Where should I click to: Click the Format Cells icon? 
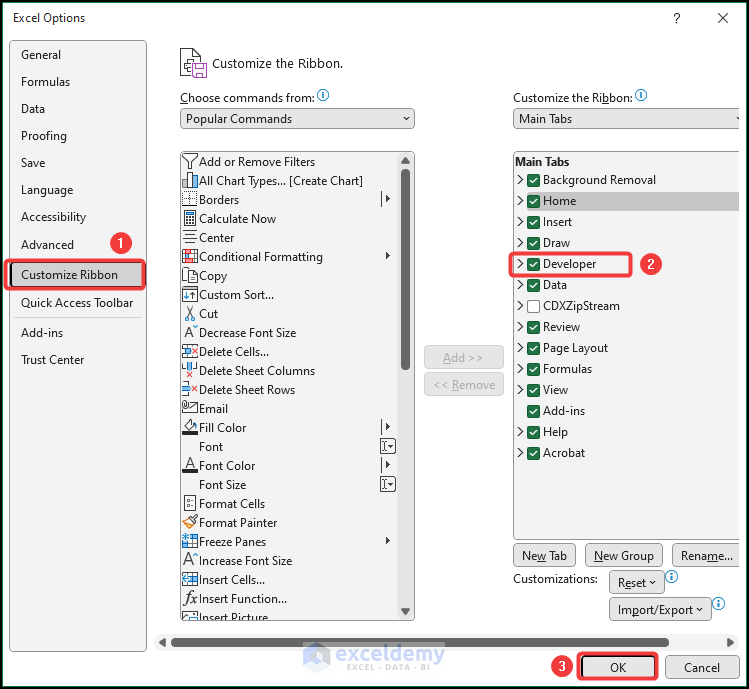pos(190,504)
